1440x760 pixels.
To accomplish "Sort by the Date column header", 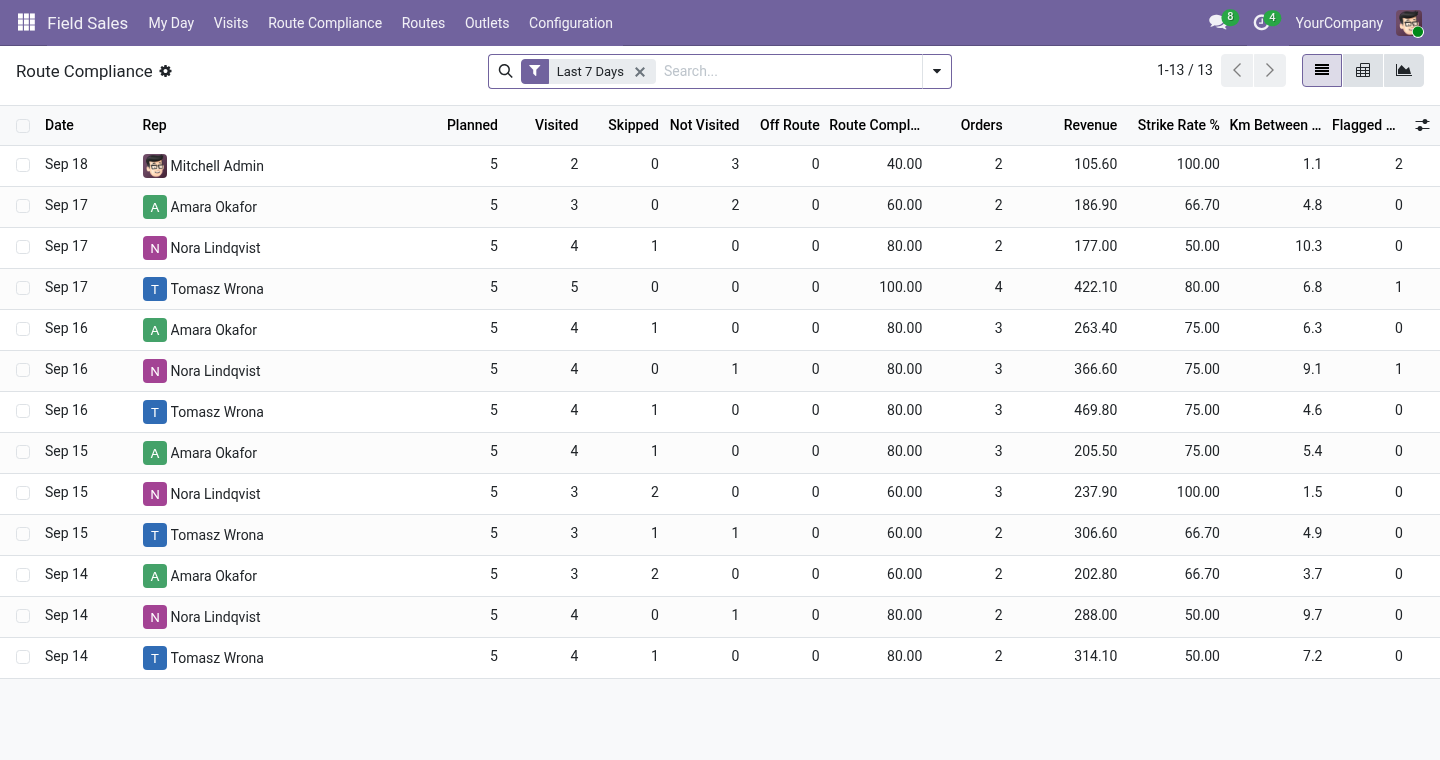I will tap(59, 125).
